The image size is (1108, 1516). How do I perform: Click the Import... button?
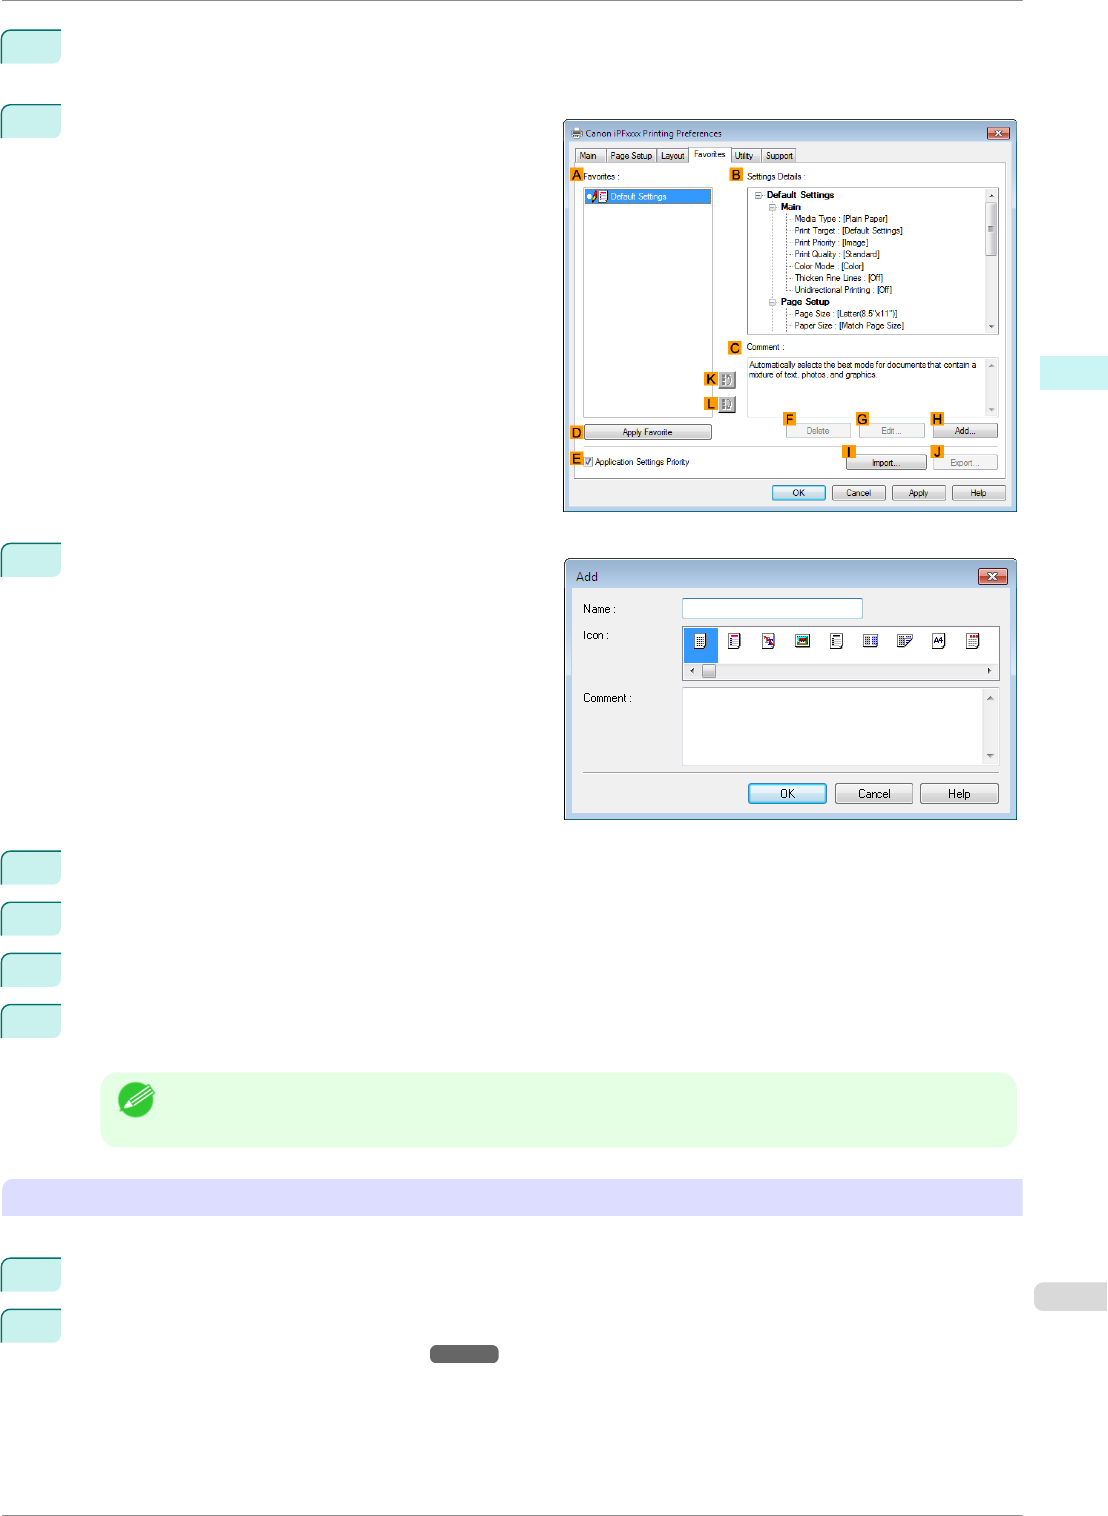point(886,463)
